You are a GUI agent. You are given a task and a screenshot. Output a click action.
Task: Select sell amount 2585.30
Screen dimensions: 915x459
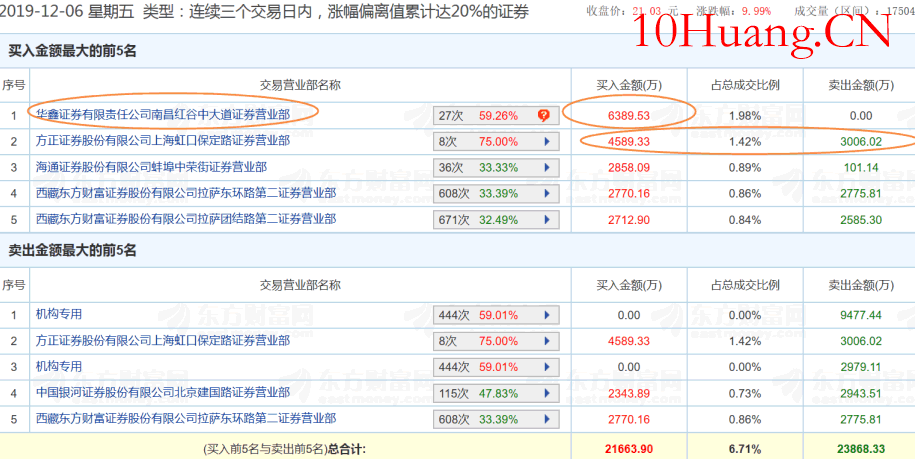pos(861,220)
